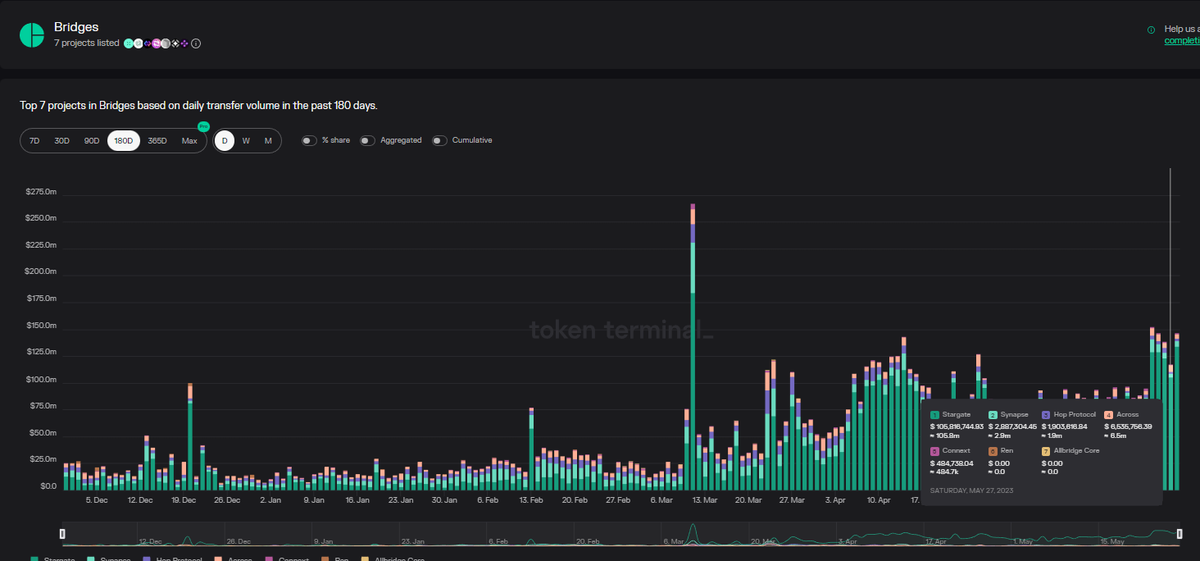
Task: Click the Connext value $484,738.04
Action: pos(953,463)
